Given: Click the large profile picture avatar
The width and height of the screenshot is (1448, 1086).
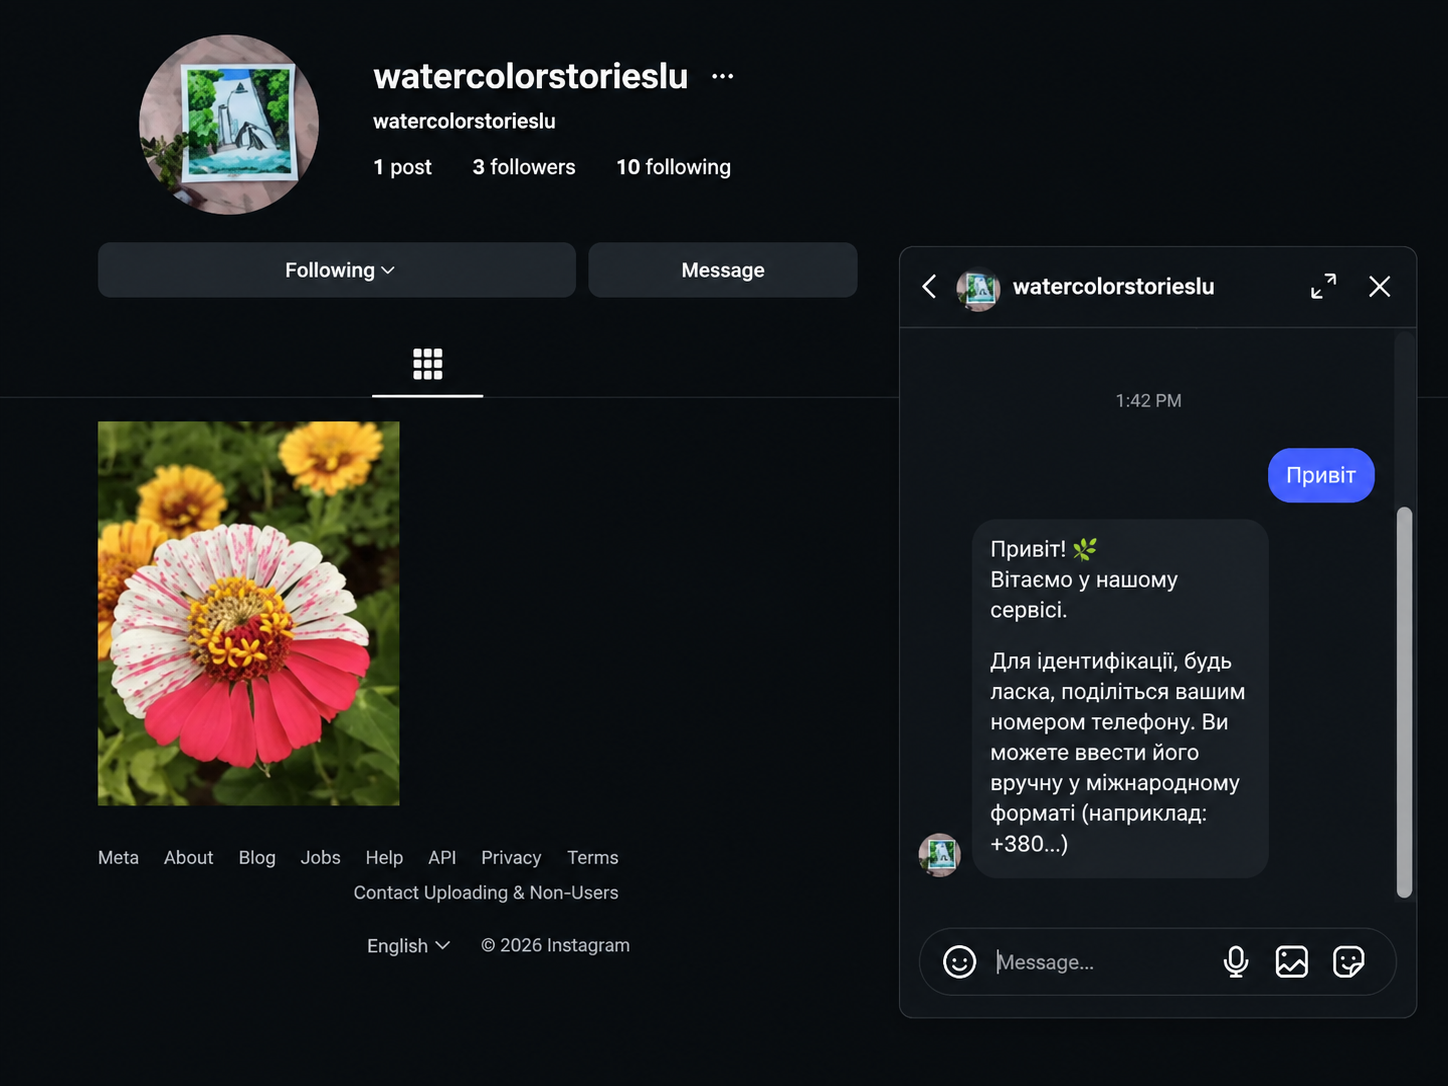Looking at the screenshot, I should [x=229, y=125].
